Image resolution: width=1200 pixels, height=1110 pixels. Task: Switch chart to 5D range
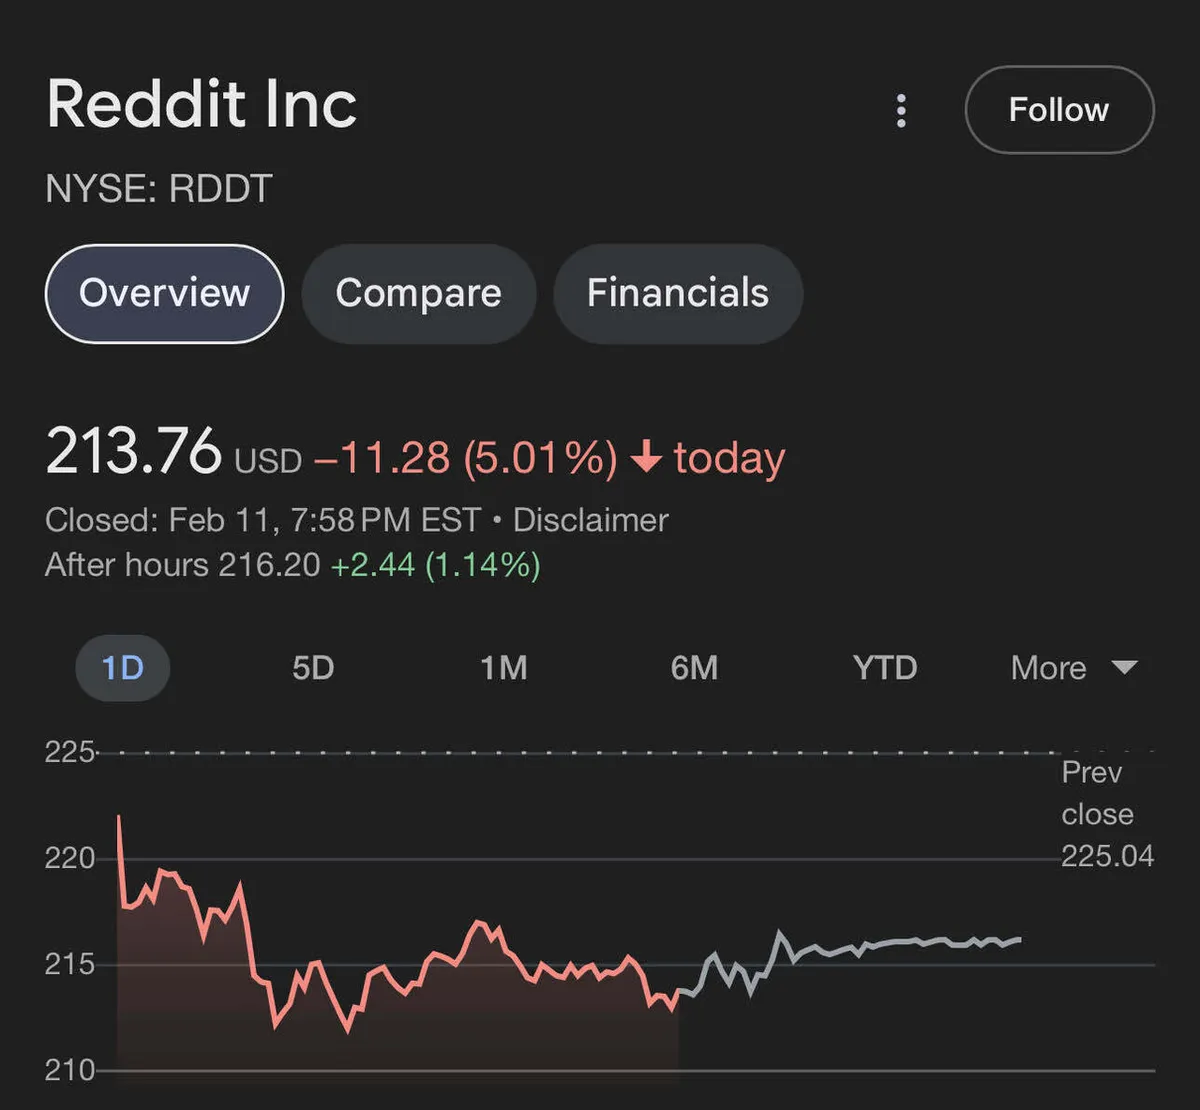(x=313, y=667)
